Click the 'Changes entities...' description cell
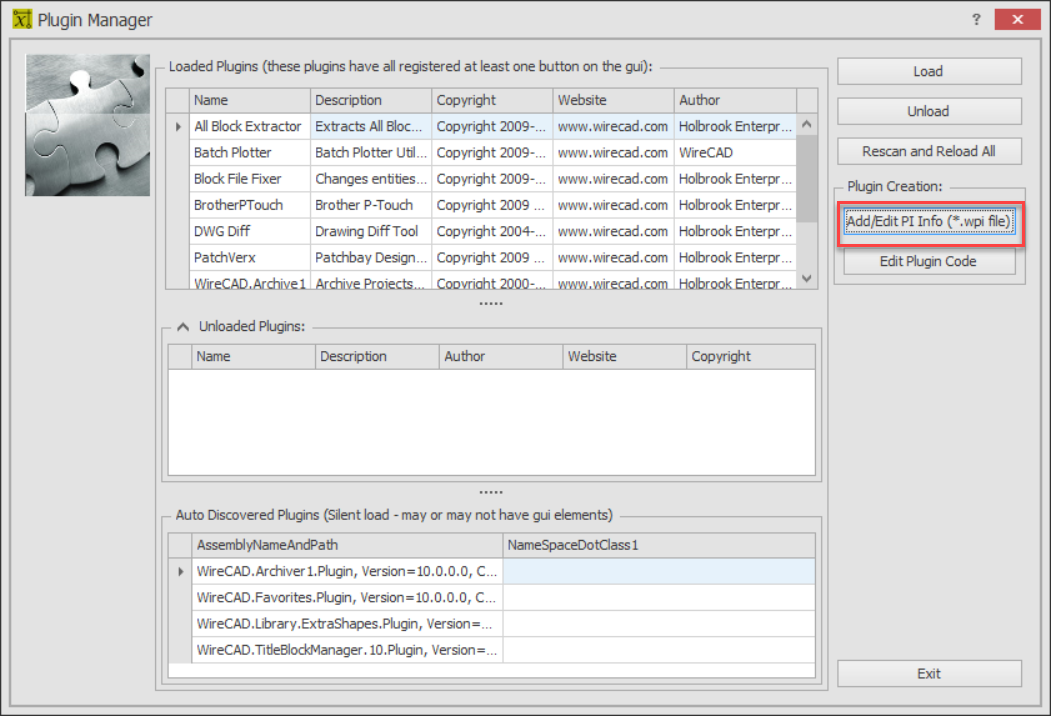The width and height of the screenshot is (1051, 716). click(371, 179)
